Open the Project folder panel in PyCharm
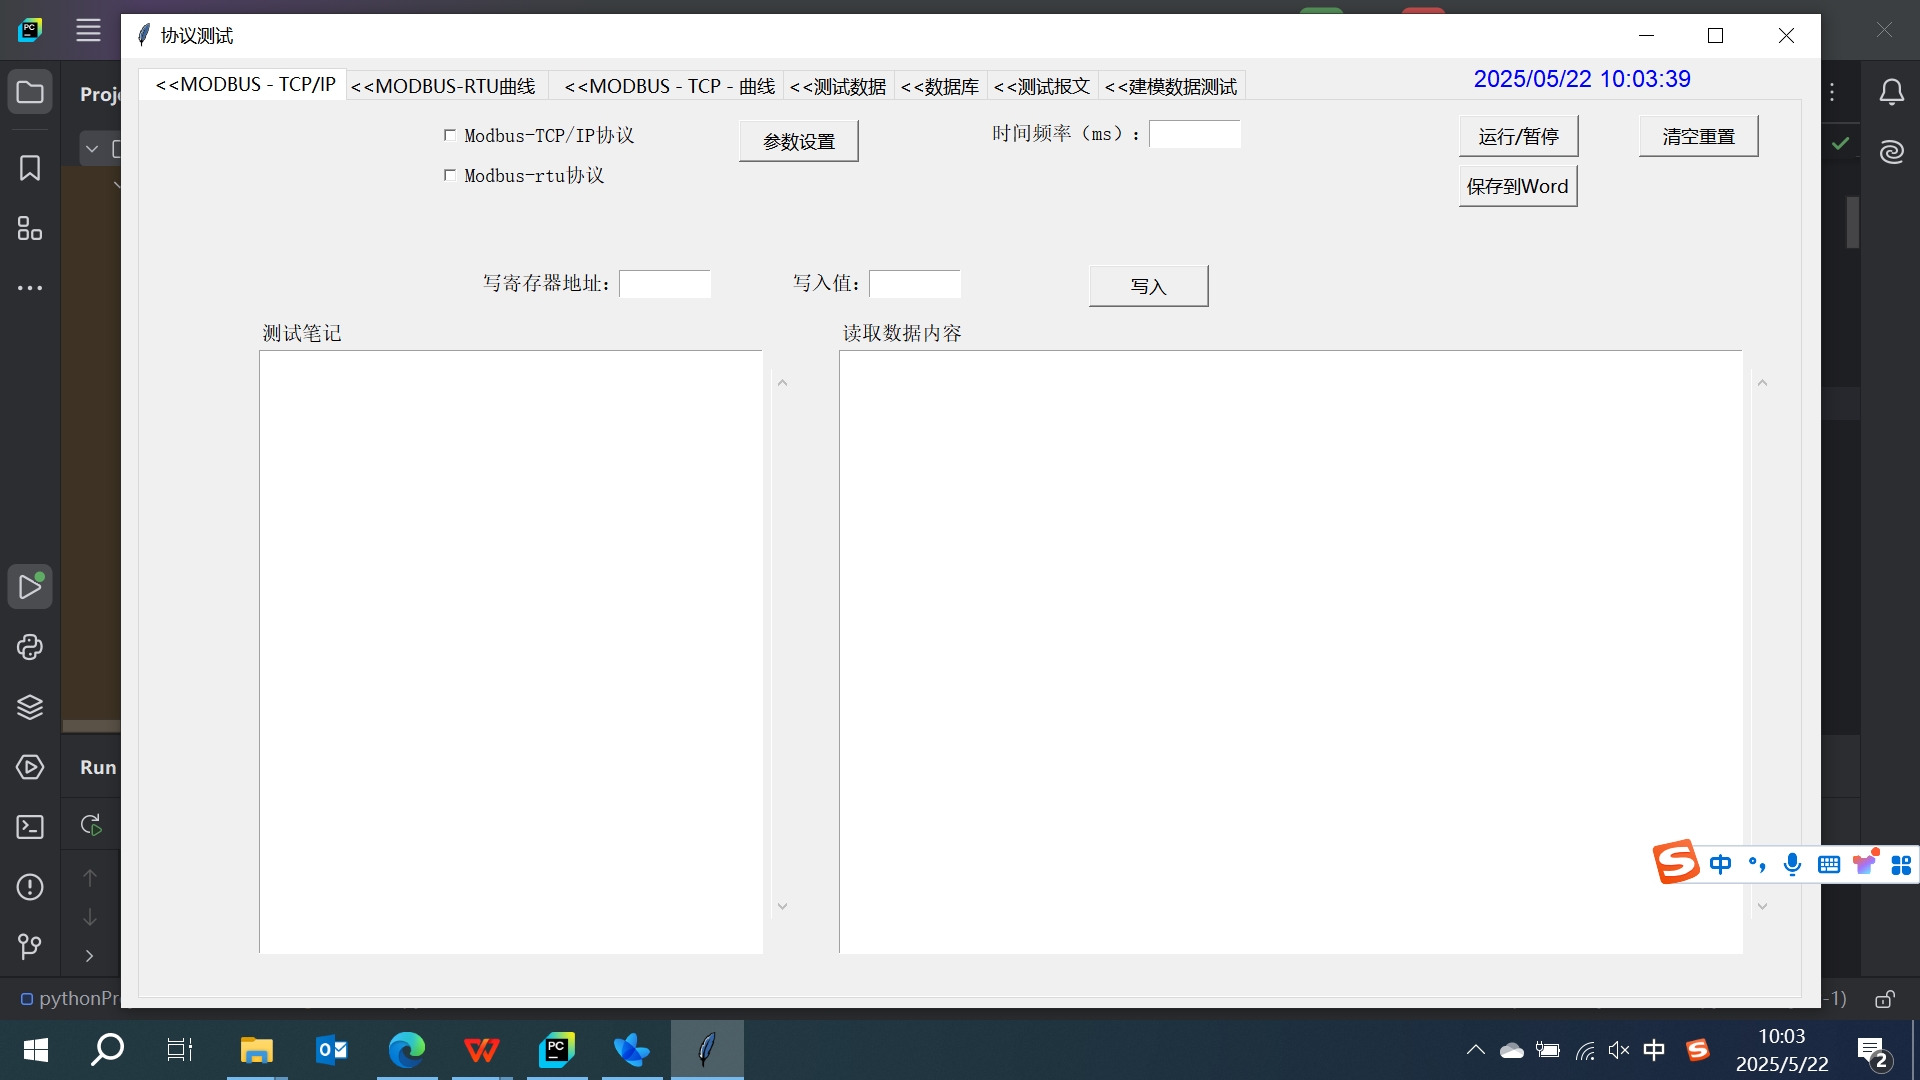Viewport: 1920px width, 1080px height. [x=30, y=91]
